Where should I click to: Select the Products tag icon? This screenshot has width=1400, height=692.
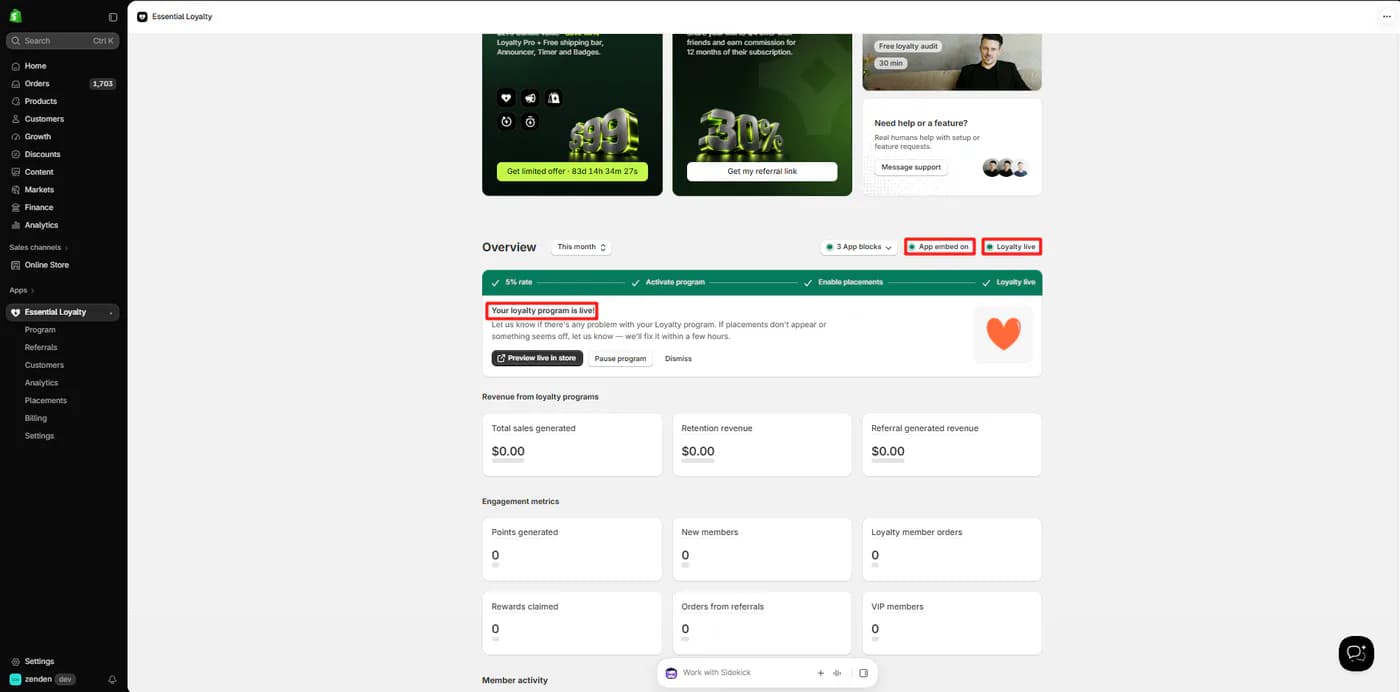pyautogui.click(x=16, y=101)
